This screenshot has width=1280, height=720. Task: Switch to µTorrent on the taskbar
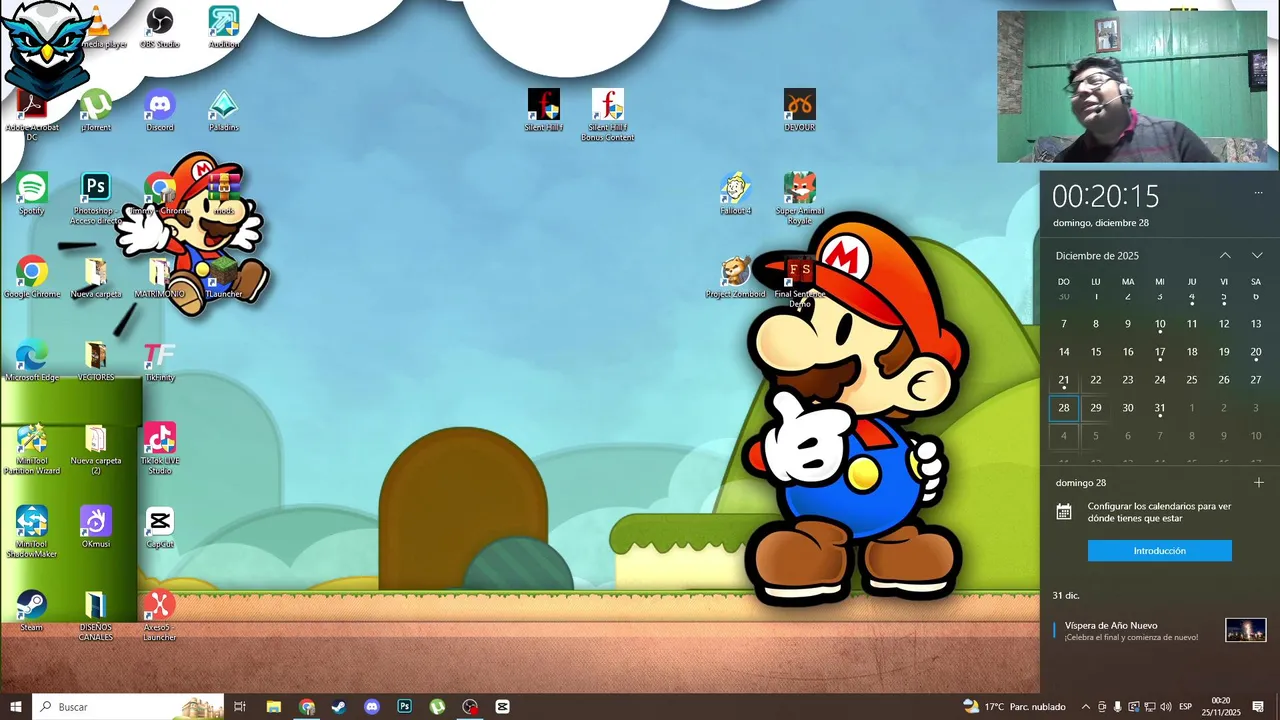(x=438, y=707)
